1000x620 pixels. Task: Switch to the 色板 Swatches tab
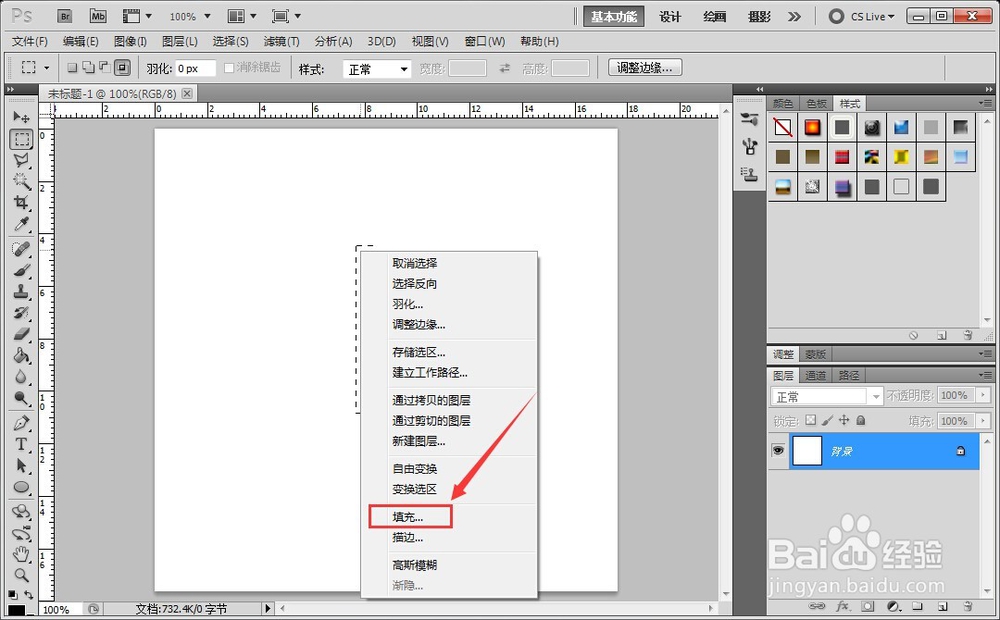click(x=816, y=103)
